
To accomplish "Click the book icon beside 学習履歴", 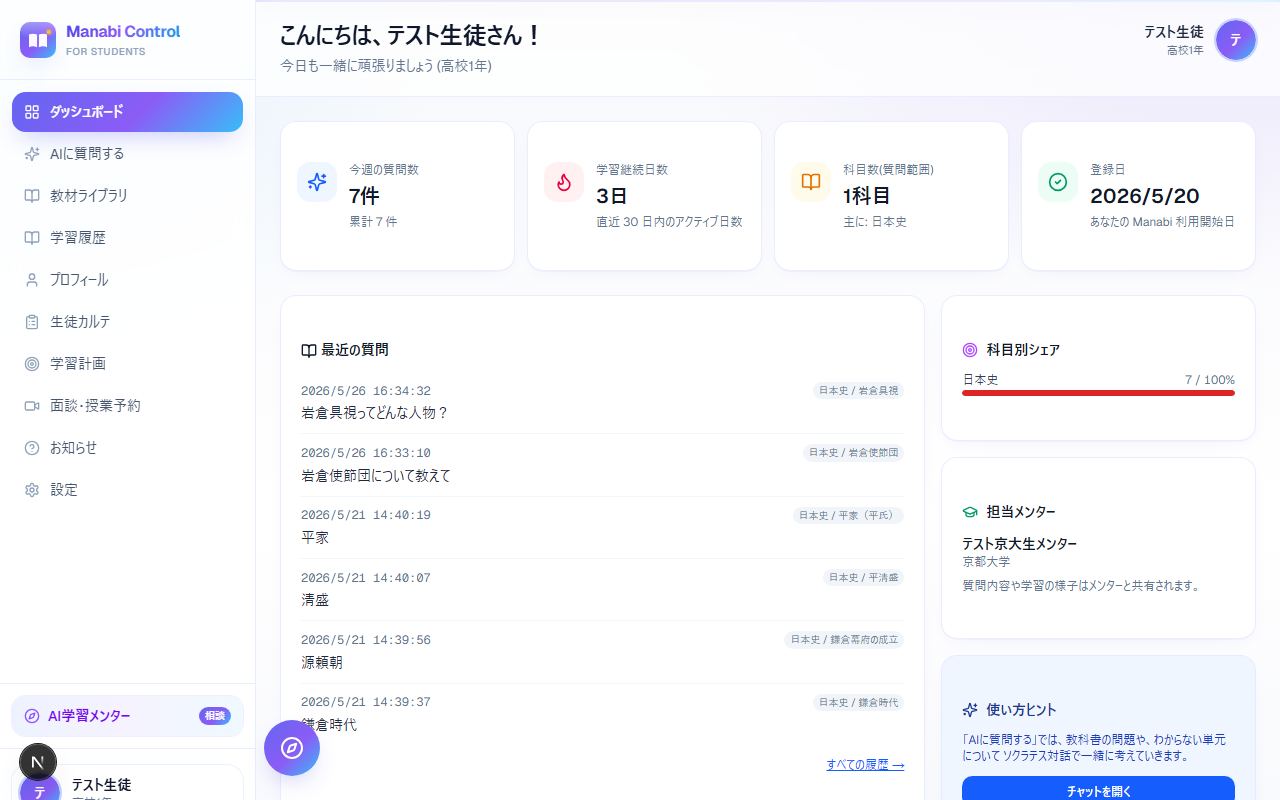I will click(x=32, y=238).
